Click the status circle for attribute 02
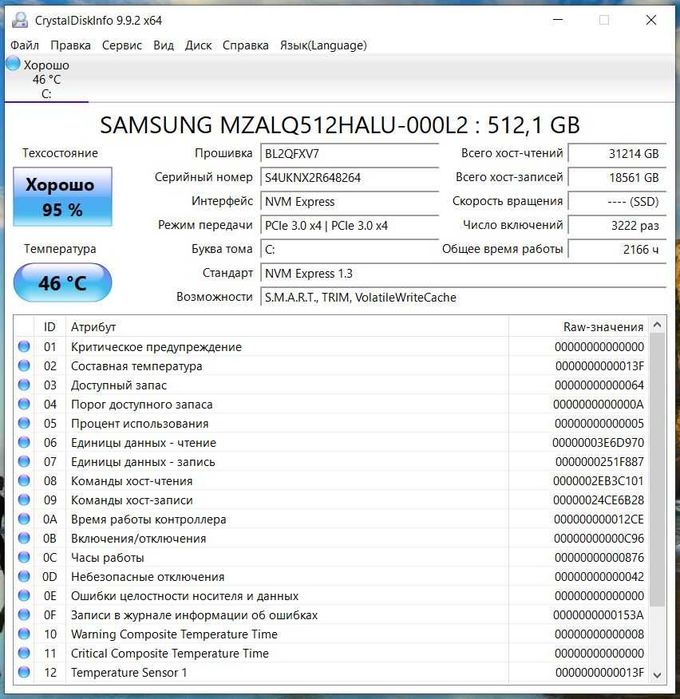This screenshot has width=680, height=699. click(24, 366)
